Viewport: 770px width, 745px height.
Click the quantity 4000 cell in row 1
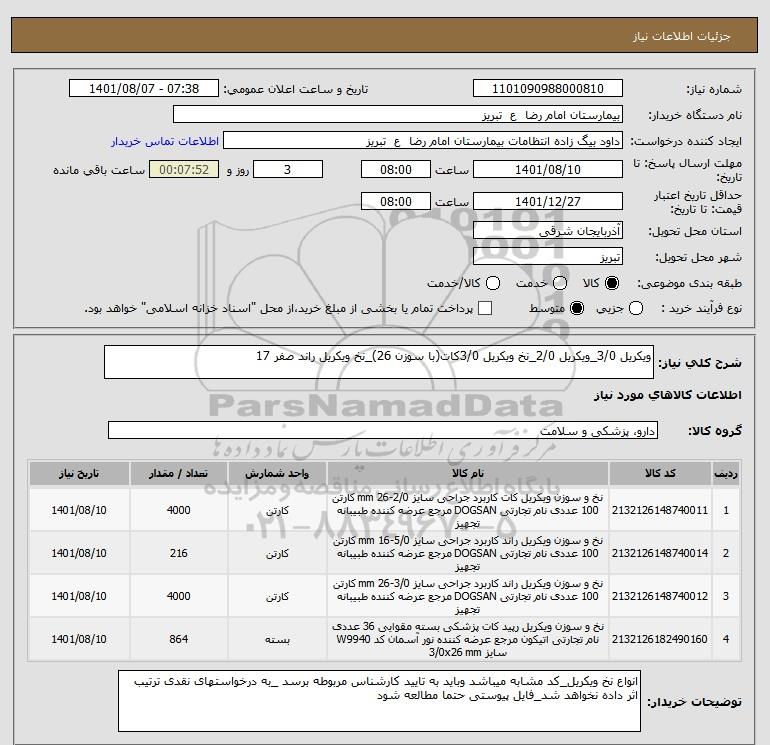[178, 510]
